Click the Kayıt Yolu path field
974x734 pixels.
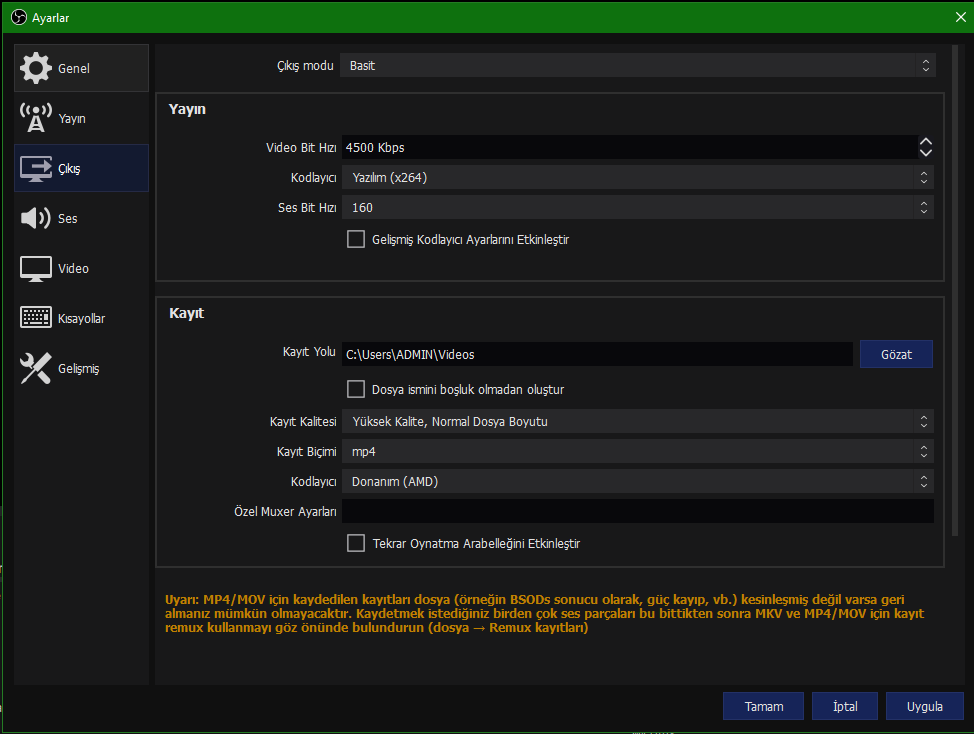pos(598,354)
